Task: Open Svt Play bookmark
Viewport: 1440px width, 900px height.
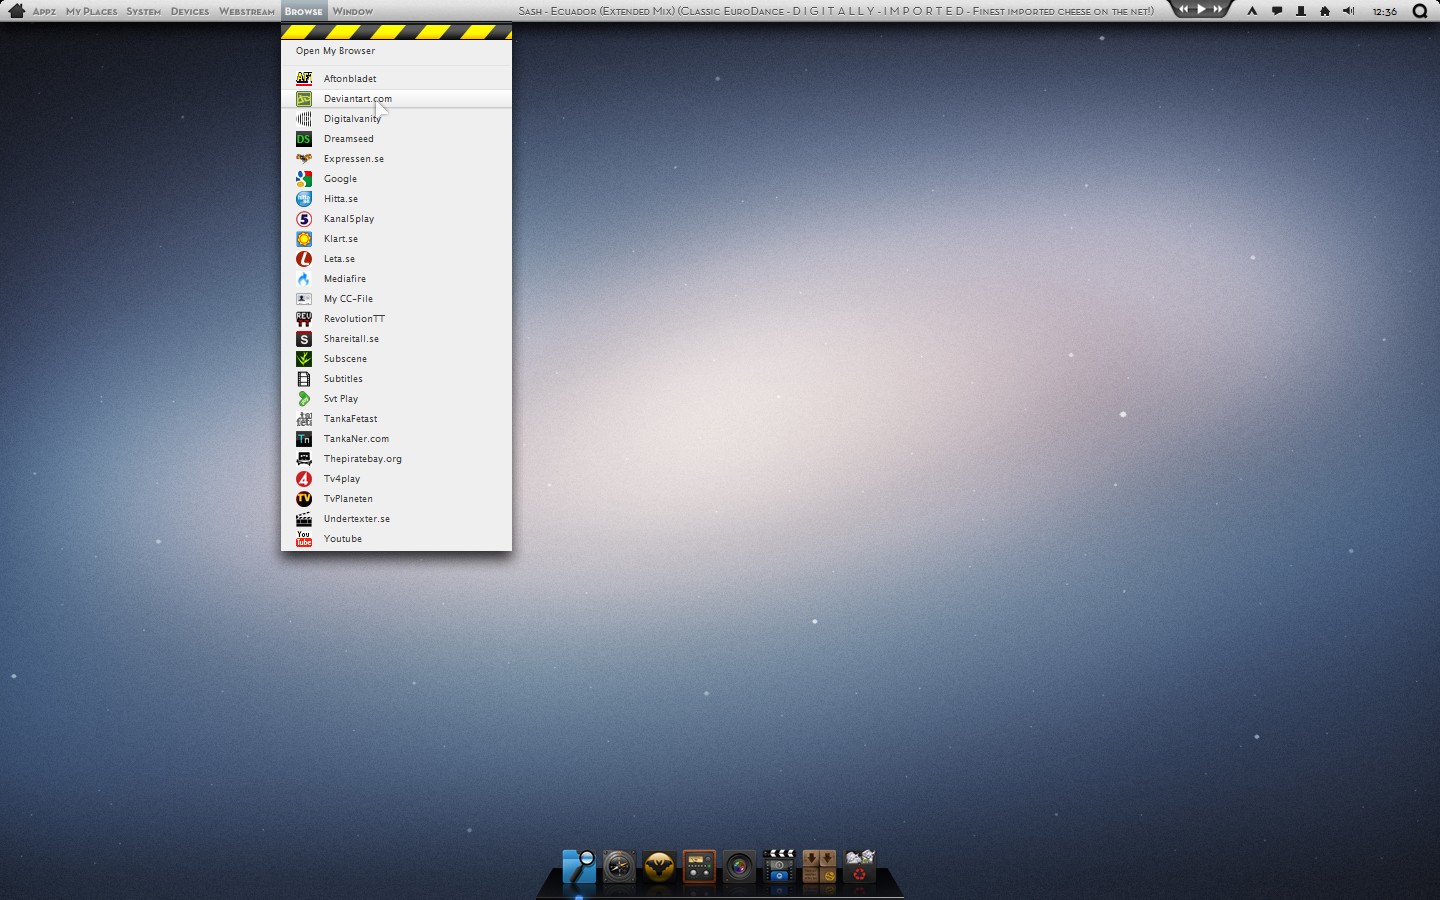Action: 396,399
